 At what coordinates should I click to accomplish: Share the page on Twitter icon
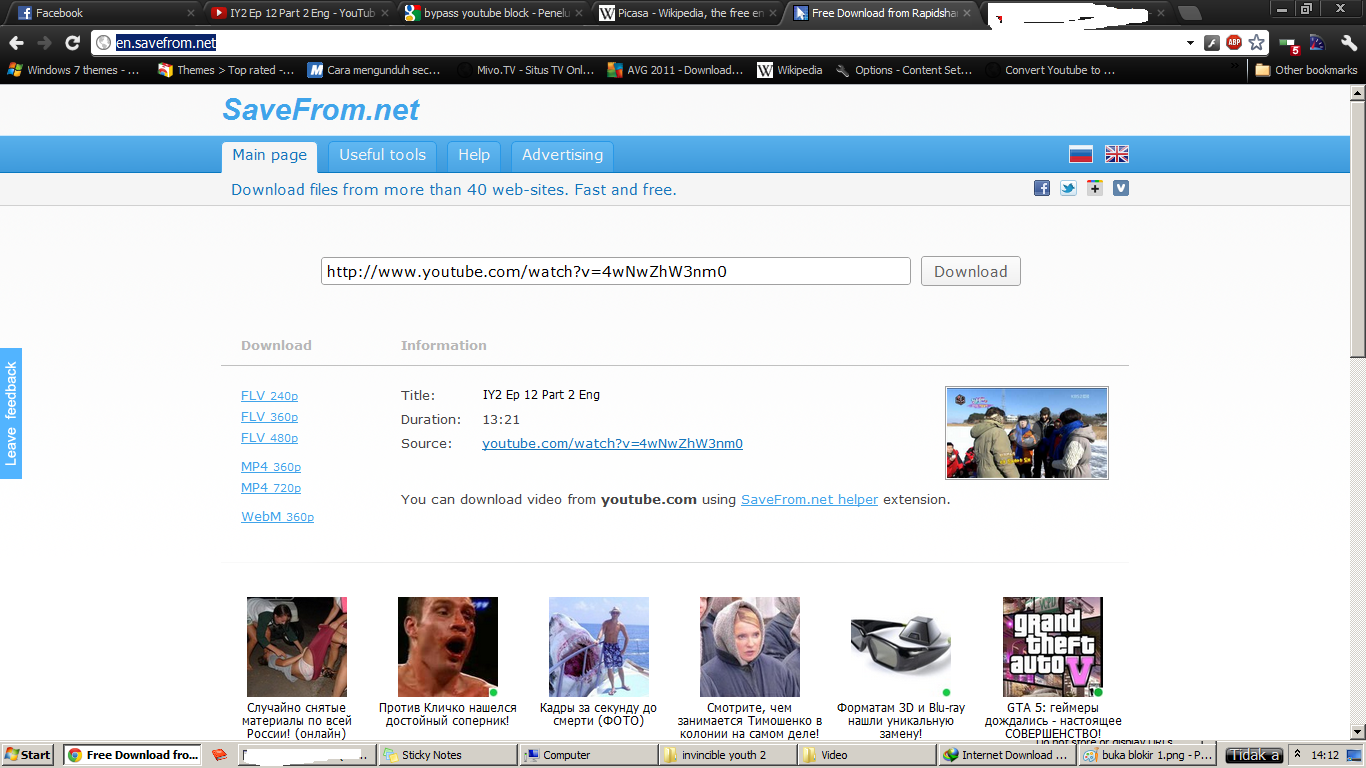(x=1068, y=188)
